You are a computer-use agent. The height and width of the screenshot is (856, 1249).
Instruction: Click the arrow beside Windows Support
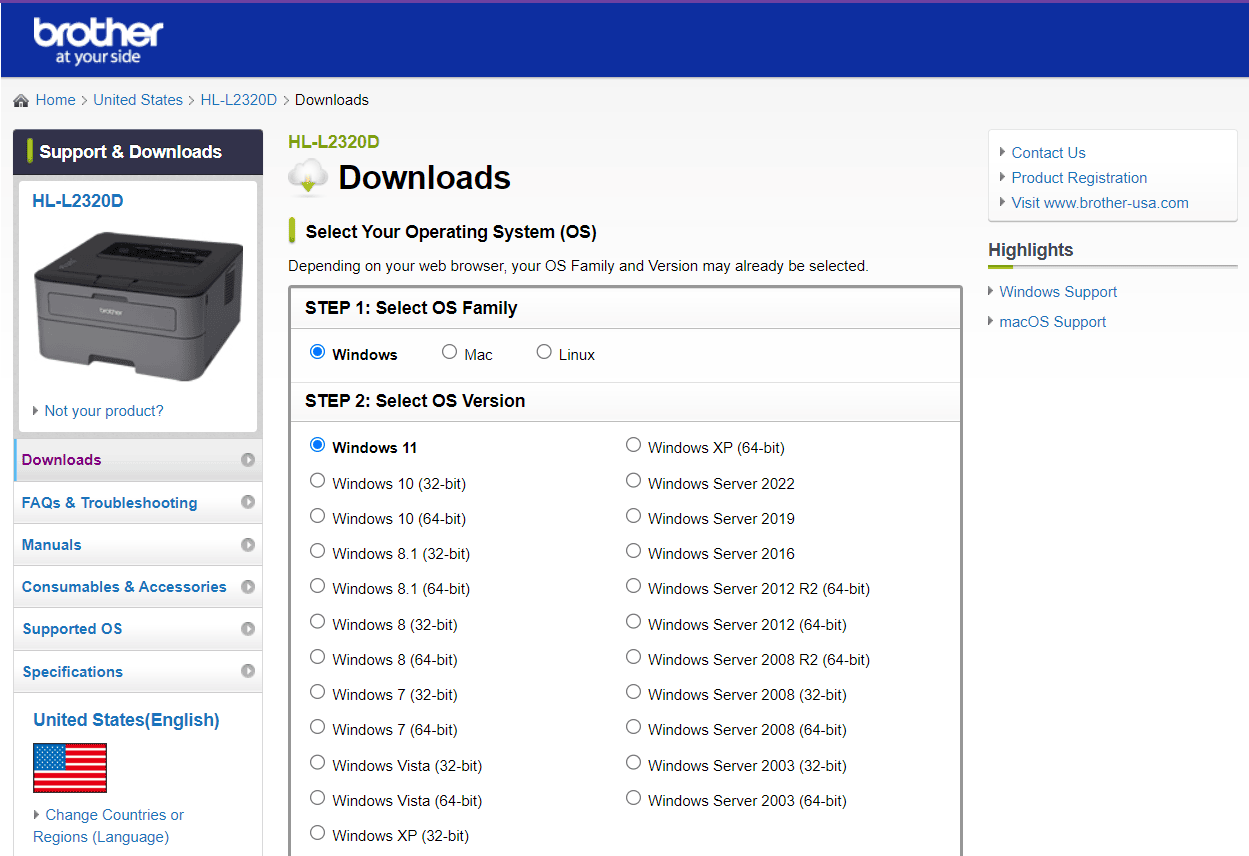[x=991, y=291]
